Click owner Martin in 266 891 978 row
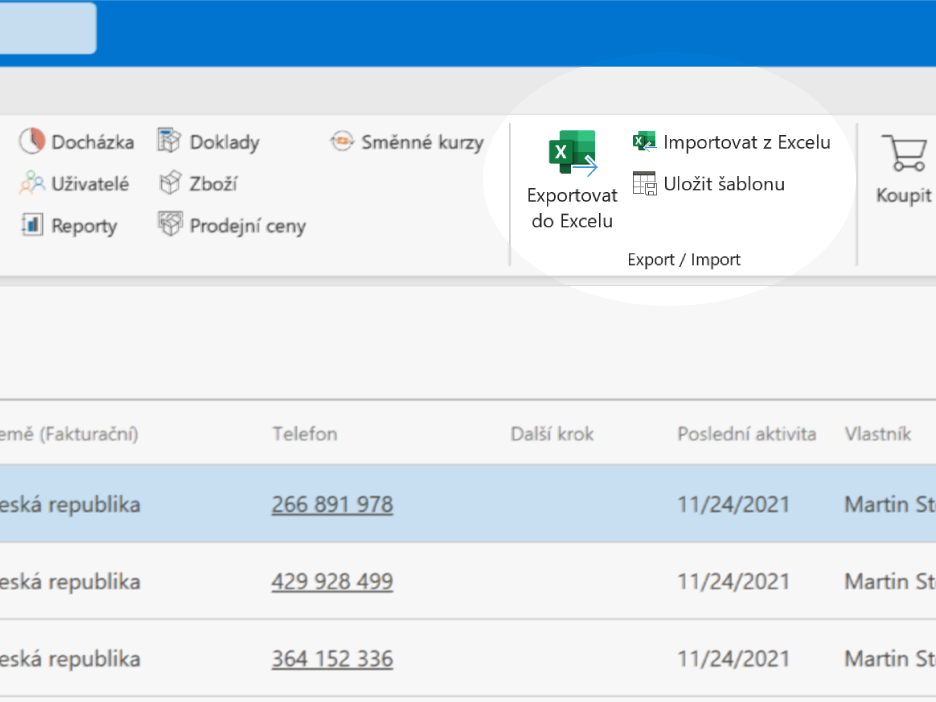 point(890,505)
